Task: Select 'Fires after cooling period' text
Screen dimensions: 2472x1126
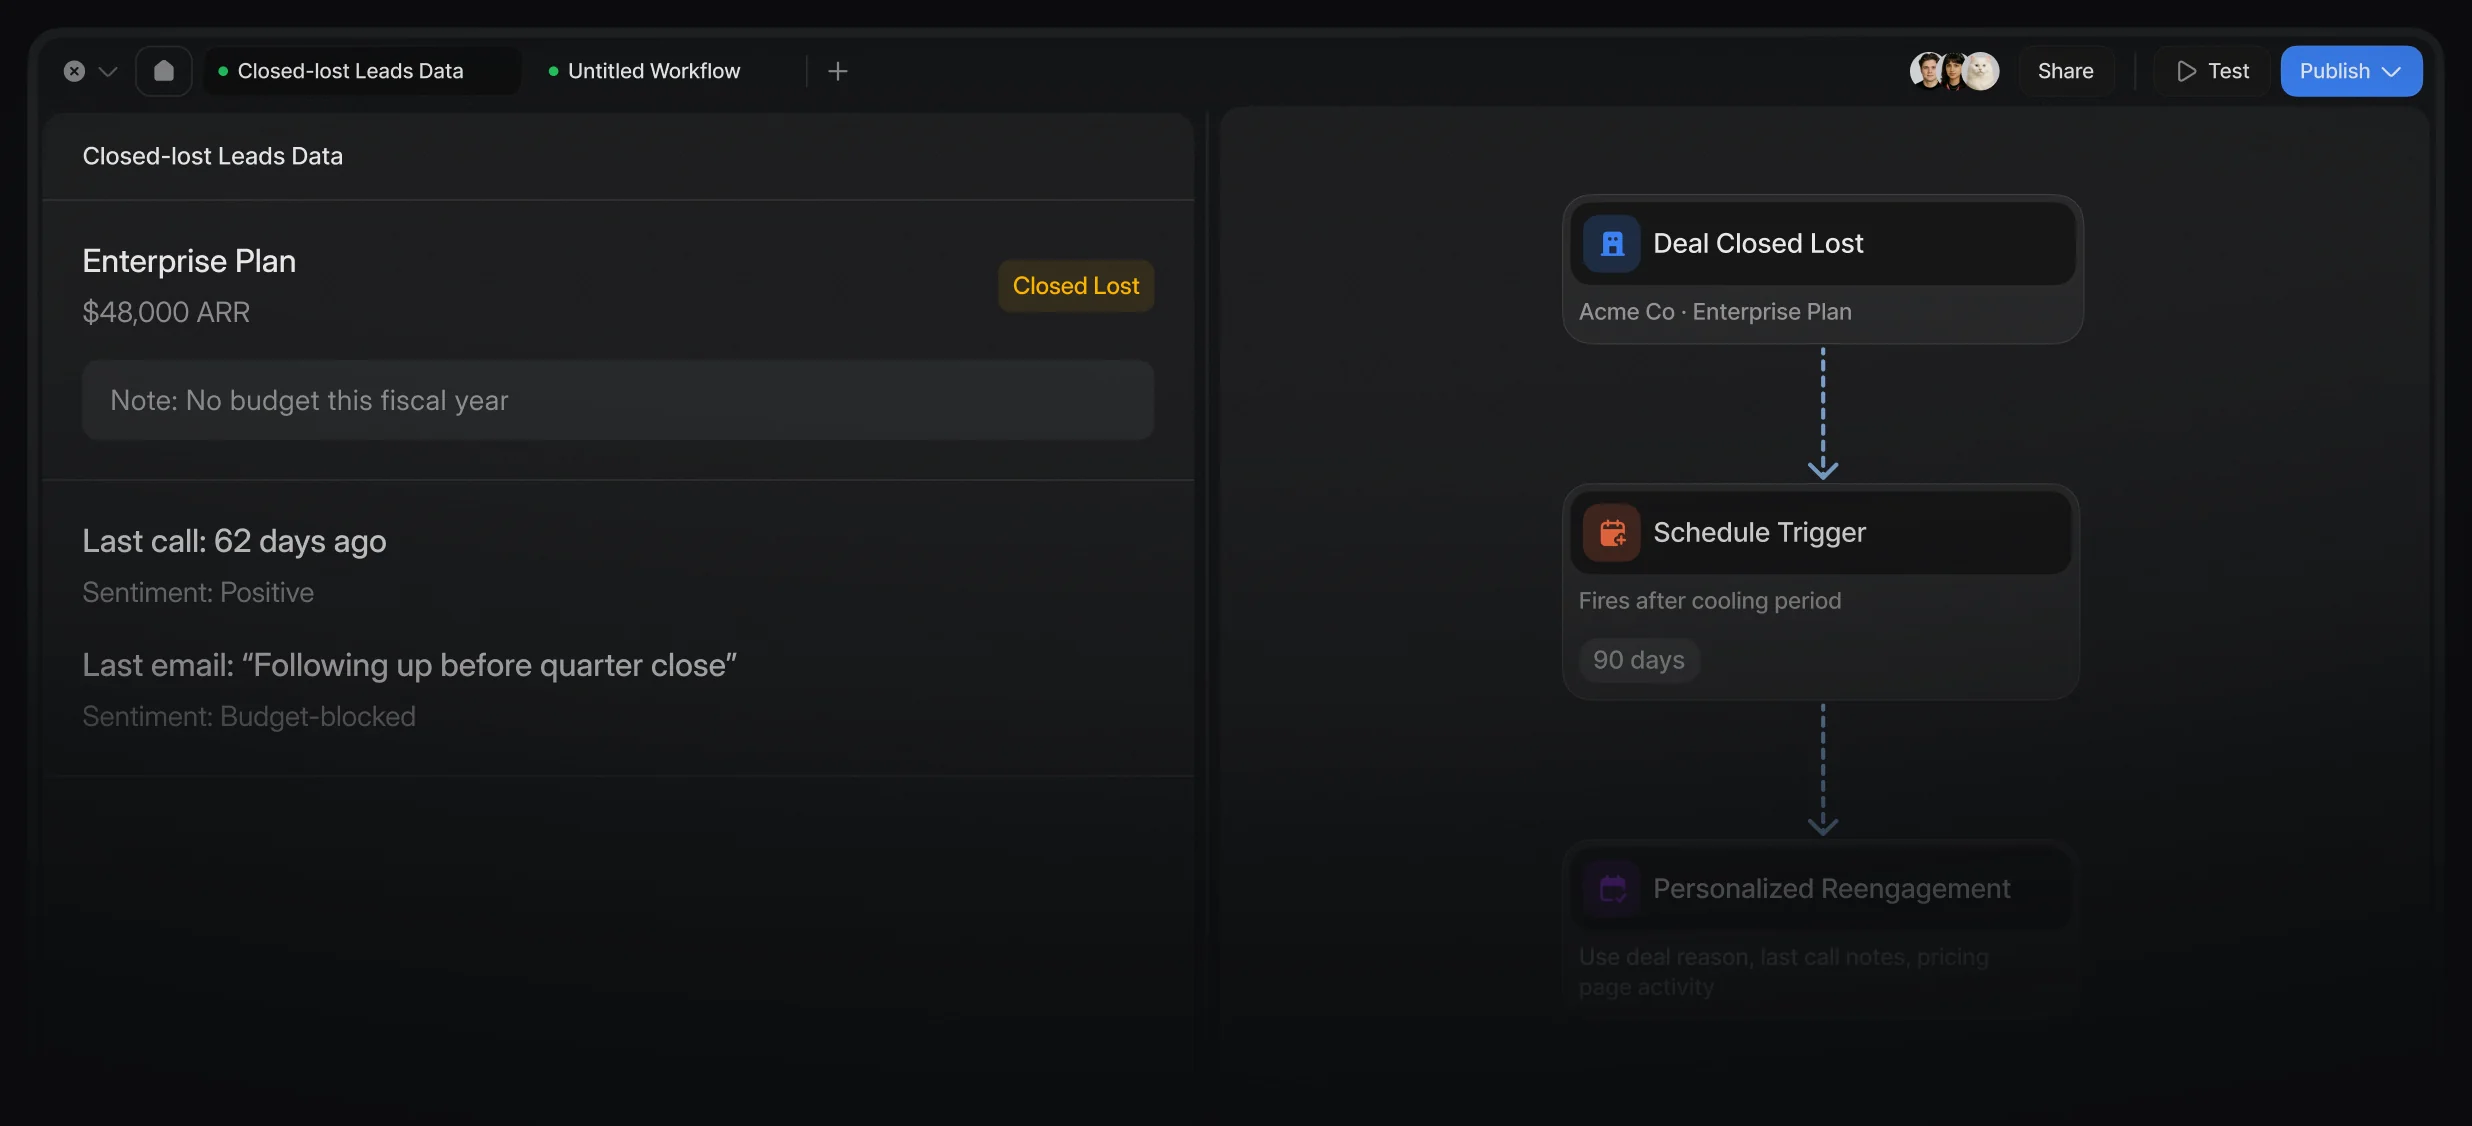Action: 1709,600
